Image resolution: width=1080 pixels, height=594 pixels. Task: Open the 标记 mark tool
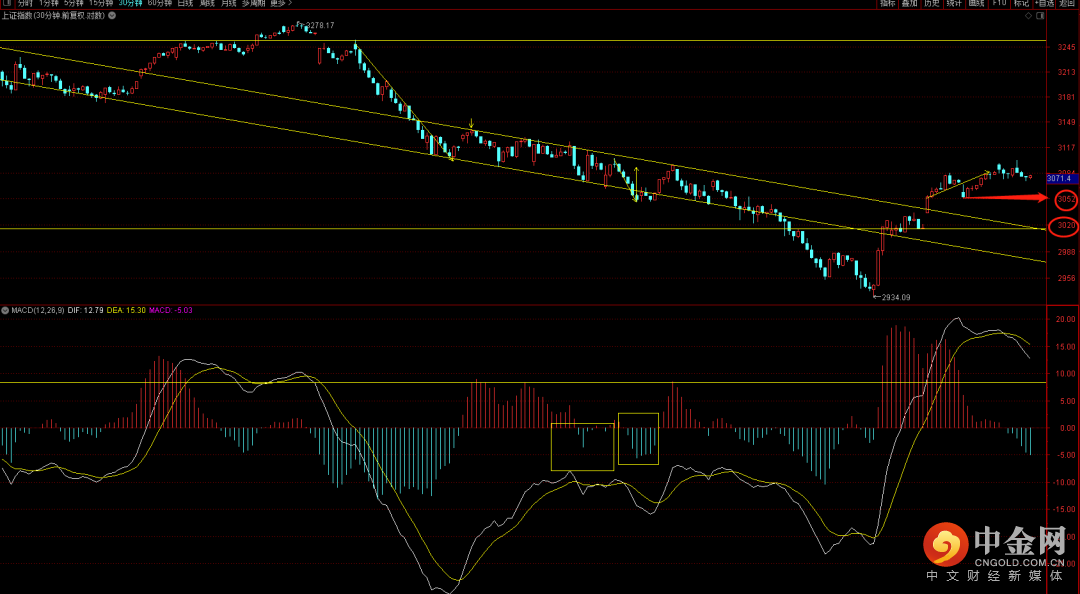click(x=1021, y=4)
